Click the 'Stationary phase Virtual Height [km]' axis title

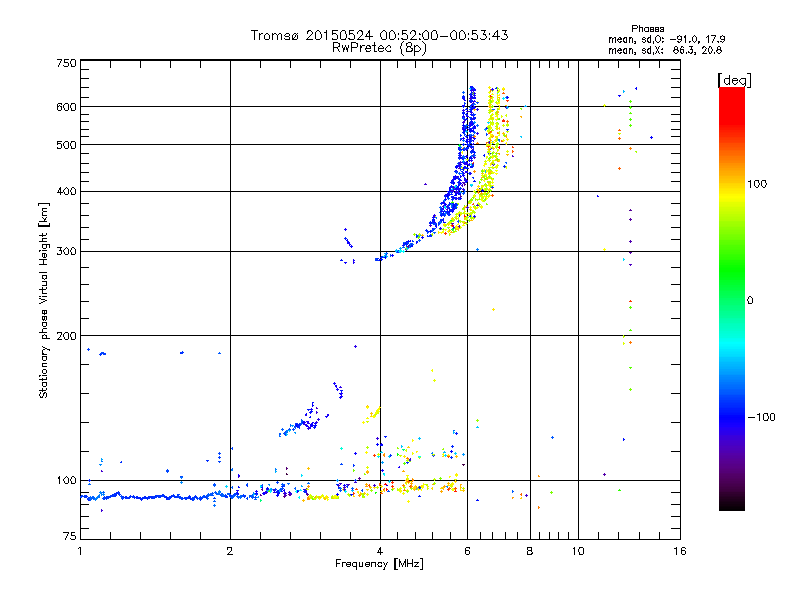click(x=43, y=301)
